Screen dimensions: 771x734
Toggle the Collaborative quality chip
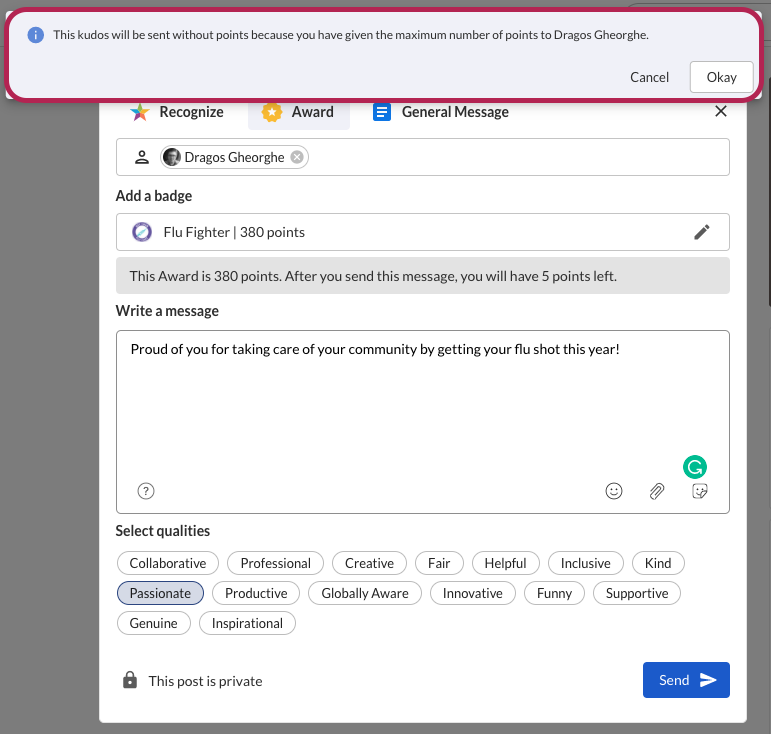point(168,563)
